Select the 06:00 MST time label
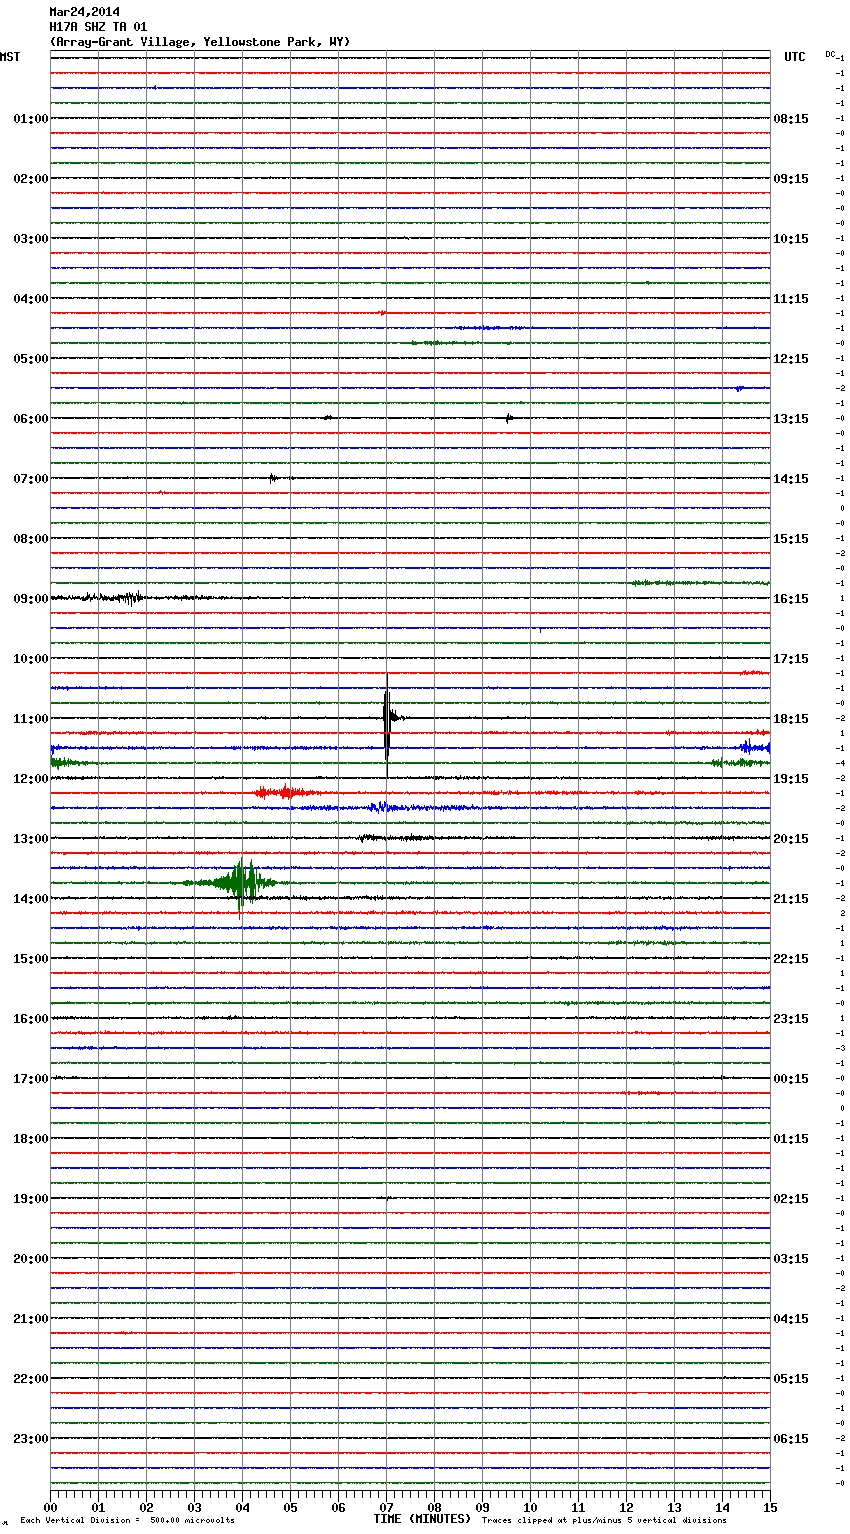Screen dimensions: 850x1534 point(31,419)
